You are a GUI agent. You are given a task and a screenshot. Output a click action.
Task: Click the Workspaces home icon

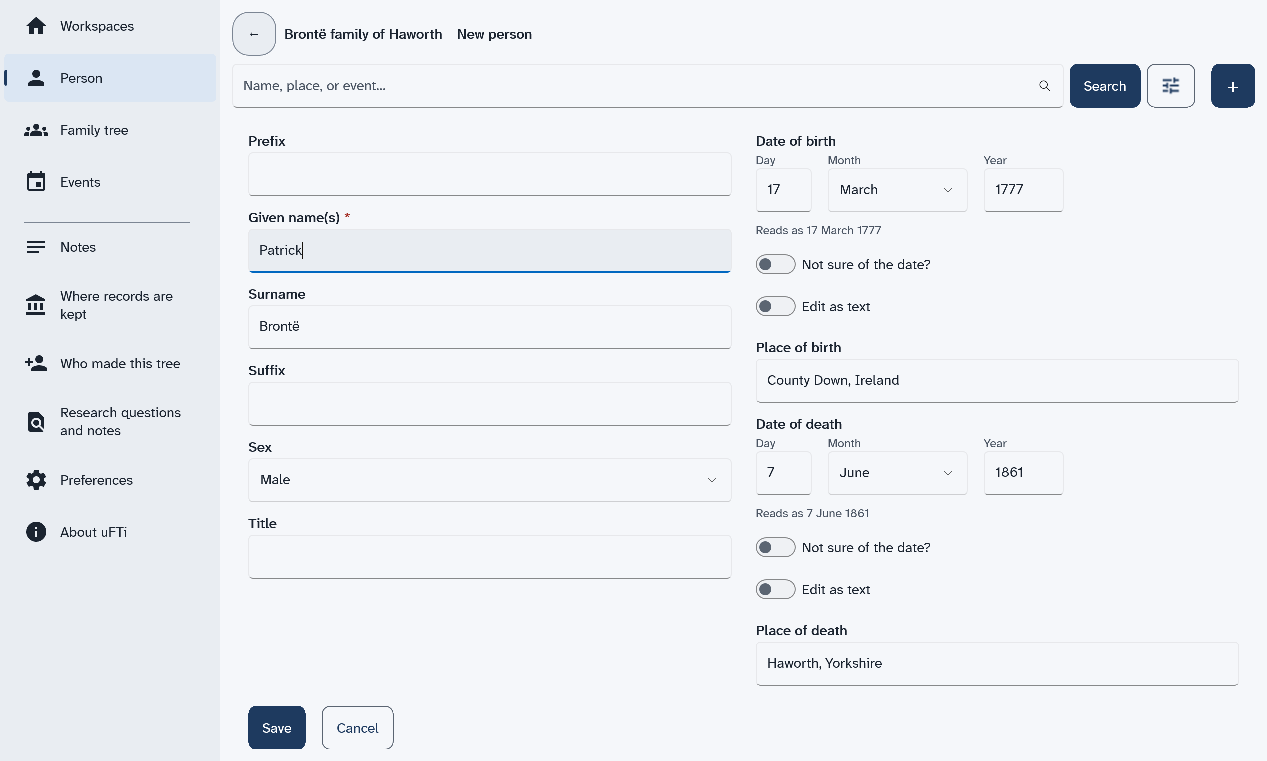tap(36, 26)
